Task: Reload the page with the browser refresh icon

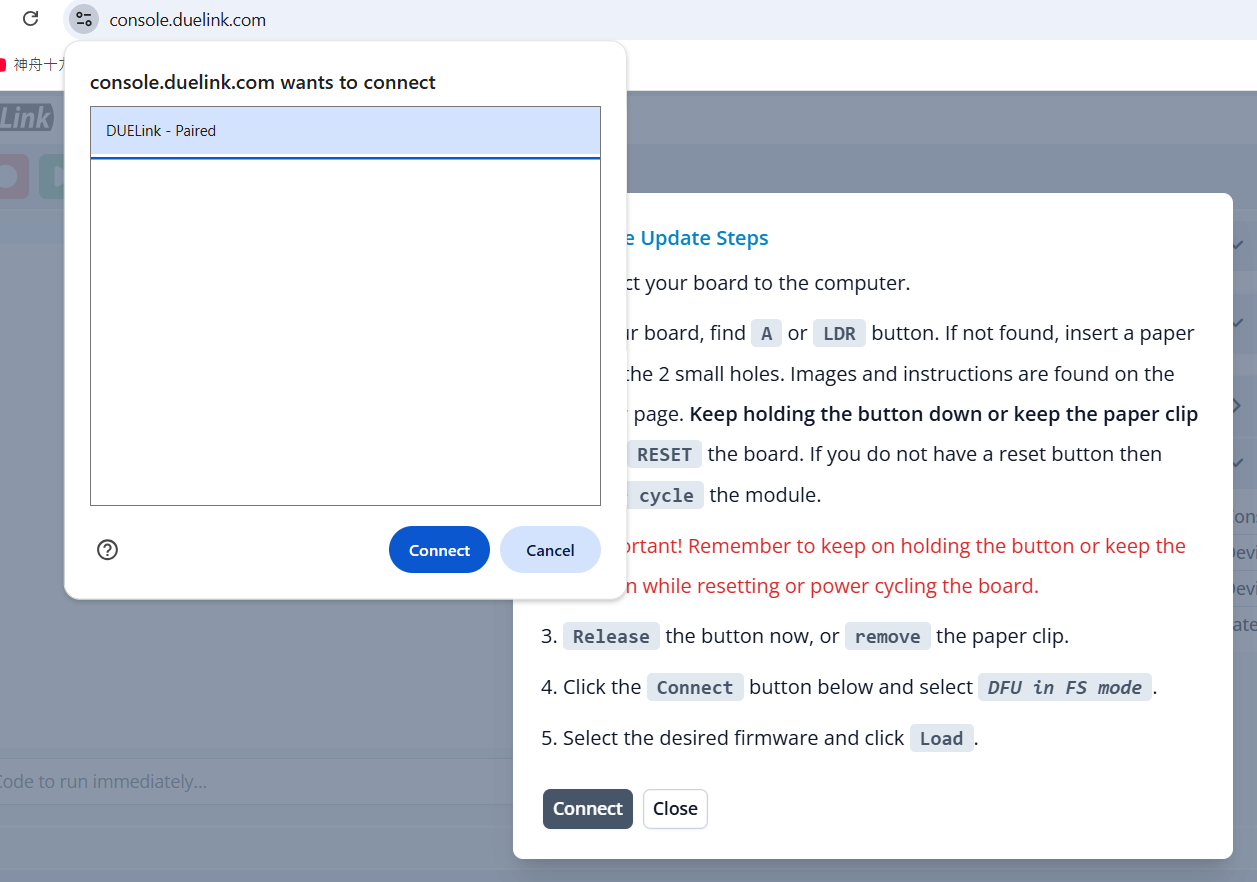Action: click(31, 19)
